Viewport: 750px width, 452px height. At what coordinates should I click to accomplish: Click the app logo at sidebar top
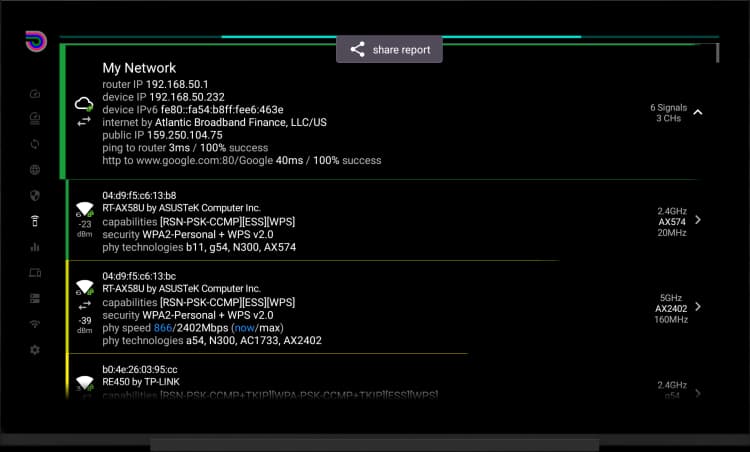[x=36, y=41]
